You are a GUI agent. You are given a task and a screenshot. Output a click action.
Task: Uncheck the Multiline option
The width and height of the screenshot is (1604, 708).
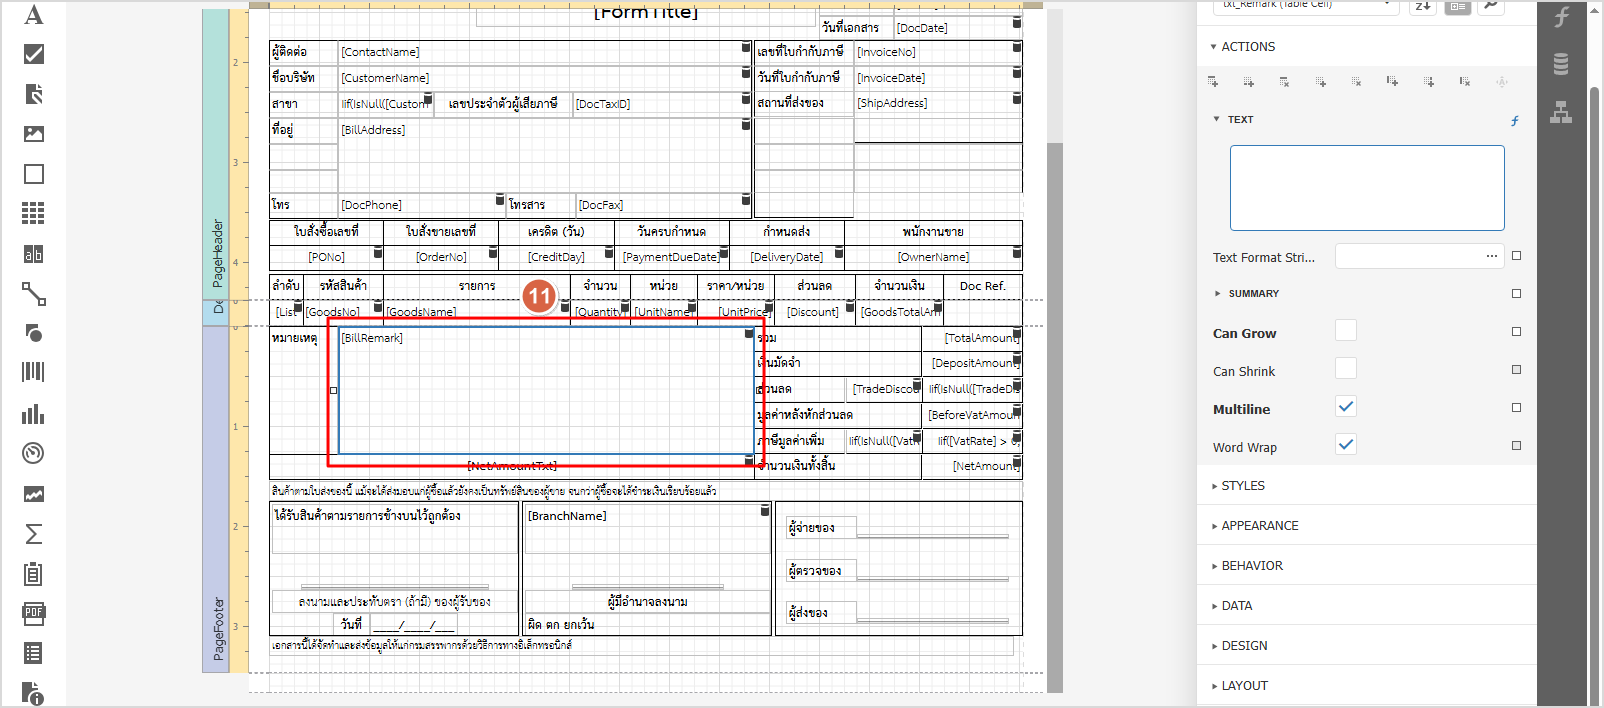coord(1346,407)
